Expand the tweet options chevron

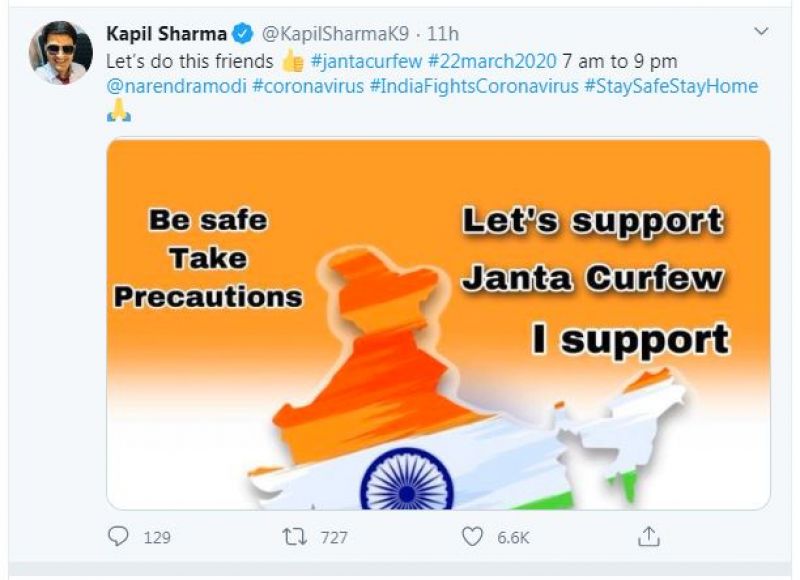761,32
